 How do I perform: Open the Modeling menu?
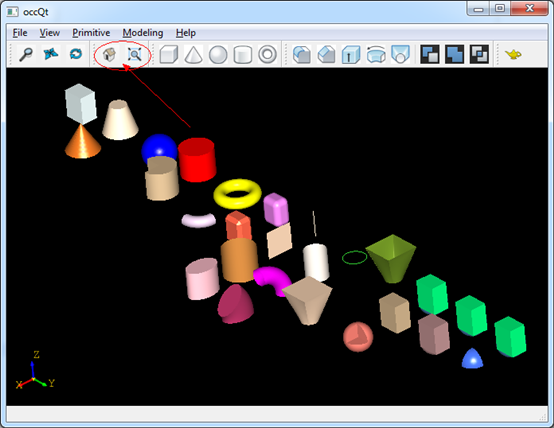pos(143,33)
